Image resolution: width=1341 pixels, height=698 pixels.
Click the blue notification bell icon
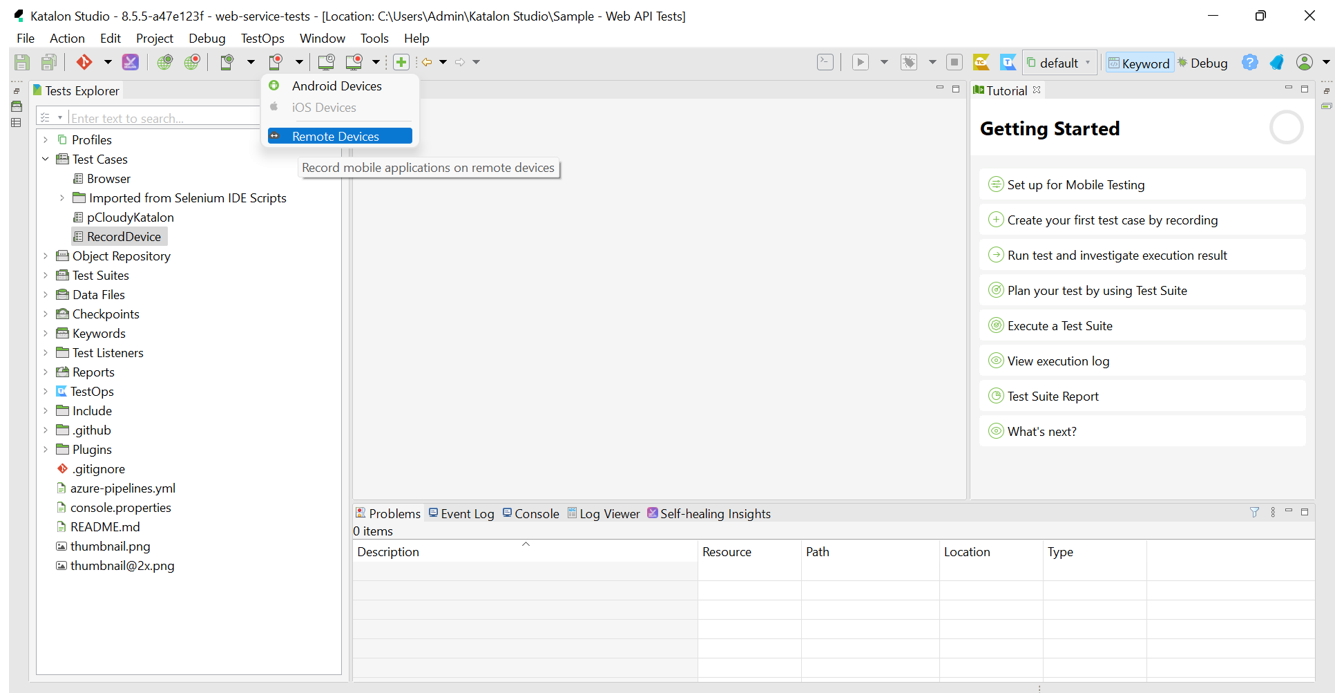pyautogui.click(x=1277, y=62)
